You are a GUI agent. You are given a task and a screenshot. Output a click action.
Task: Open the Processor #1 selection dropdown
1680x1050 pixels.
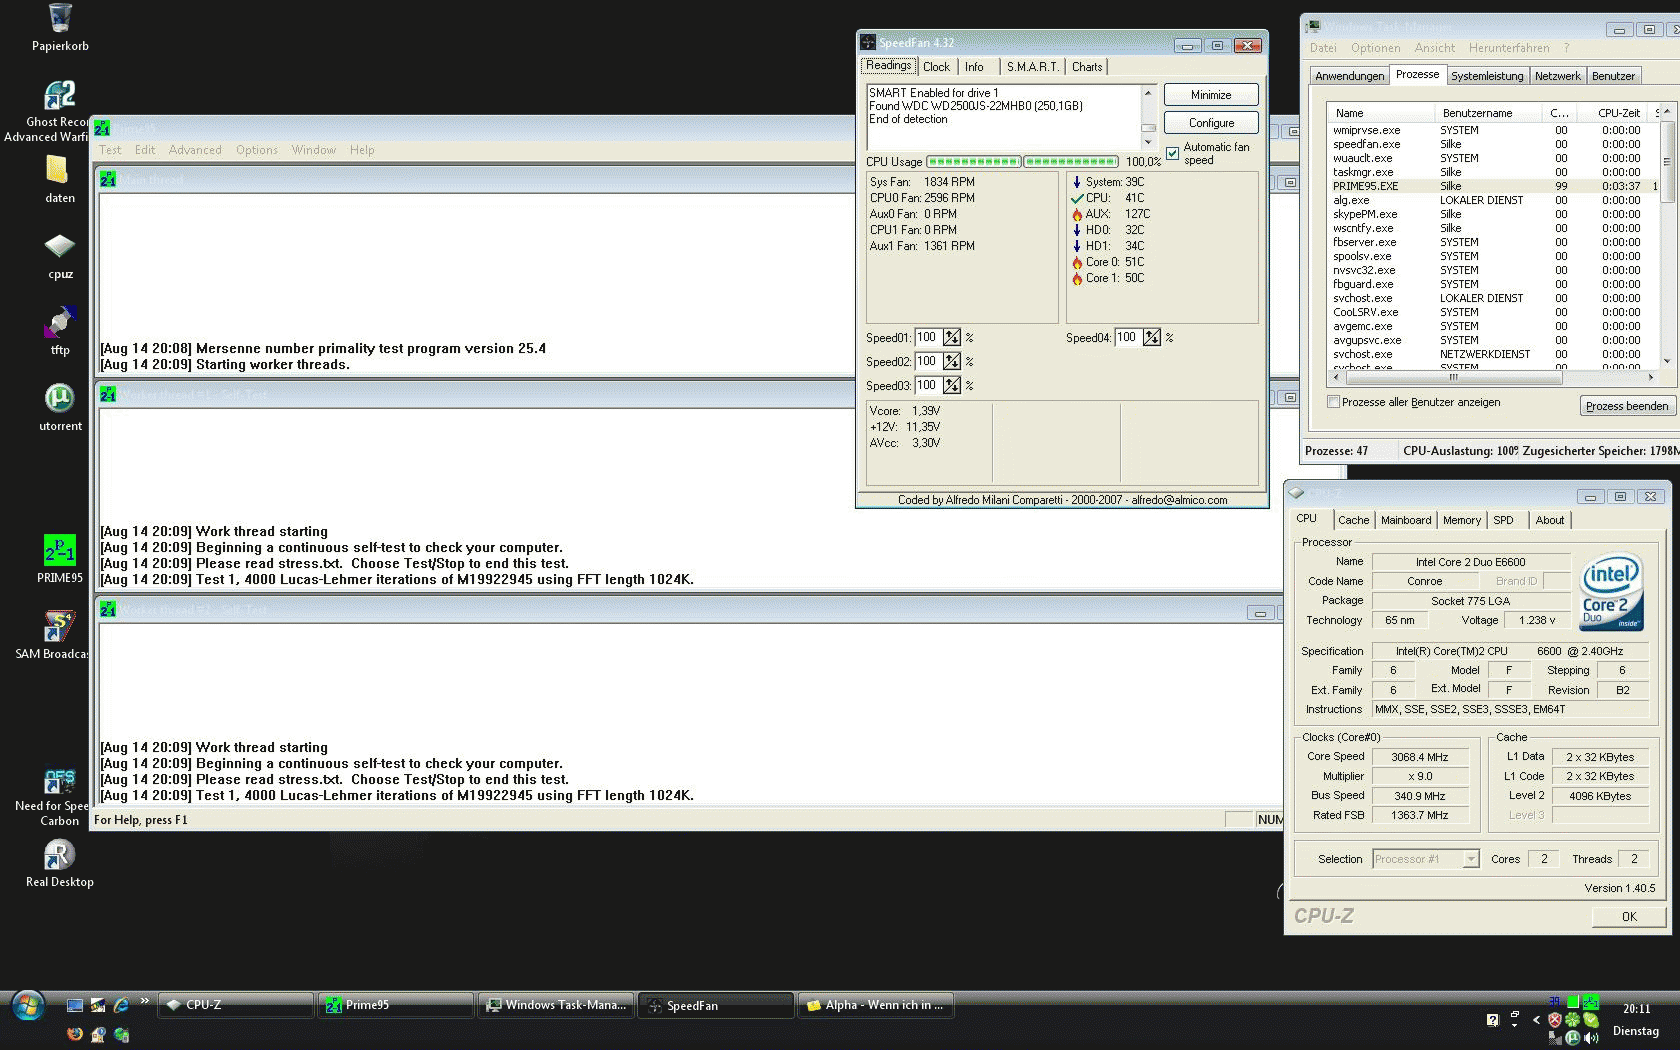pyautogui.click(x=1471, y=859)
